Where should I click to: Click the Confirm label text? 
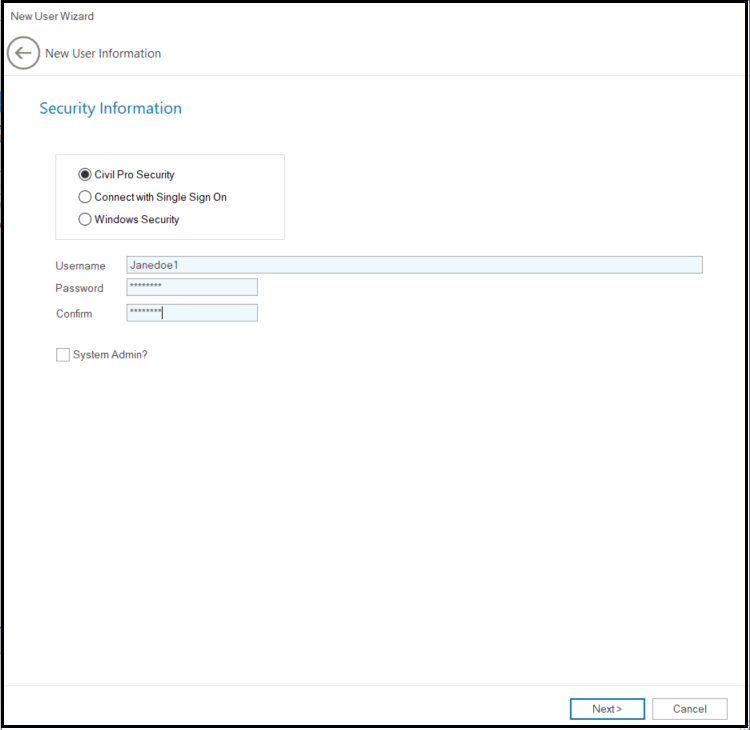coord(74,314)
